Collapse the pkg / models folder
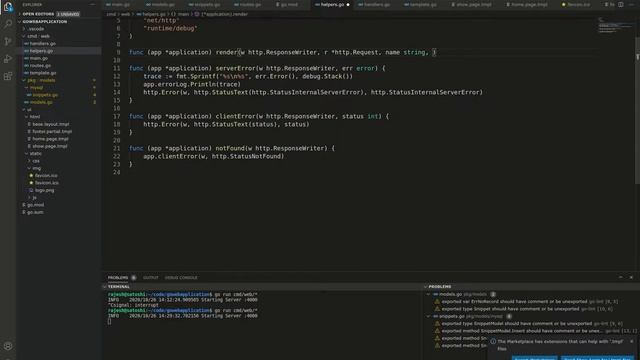The height and width of the screenshot is (360, 640). pos(24,80)
